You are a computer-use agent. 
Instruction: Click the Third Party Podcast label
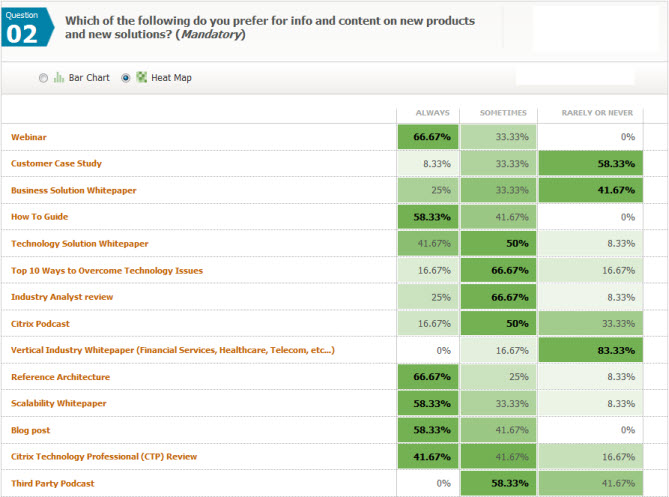point(52,484)
